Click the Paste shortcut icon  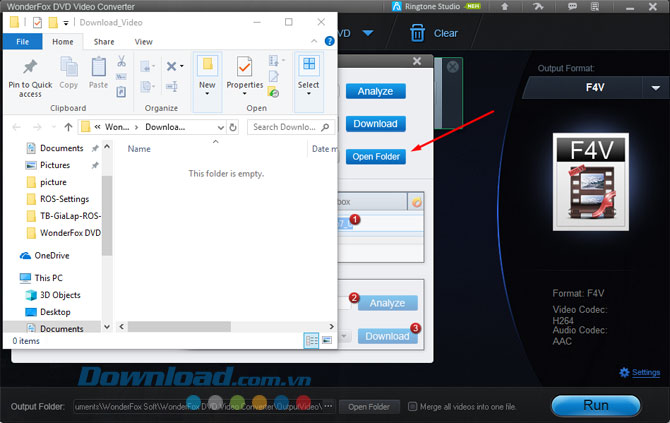click(x=121, y=92)
